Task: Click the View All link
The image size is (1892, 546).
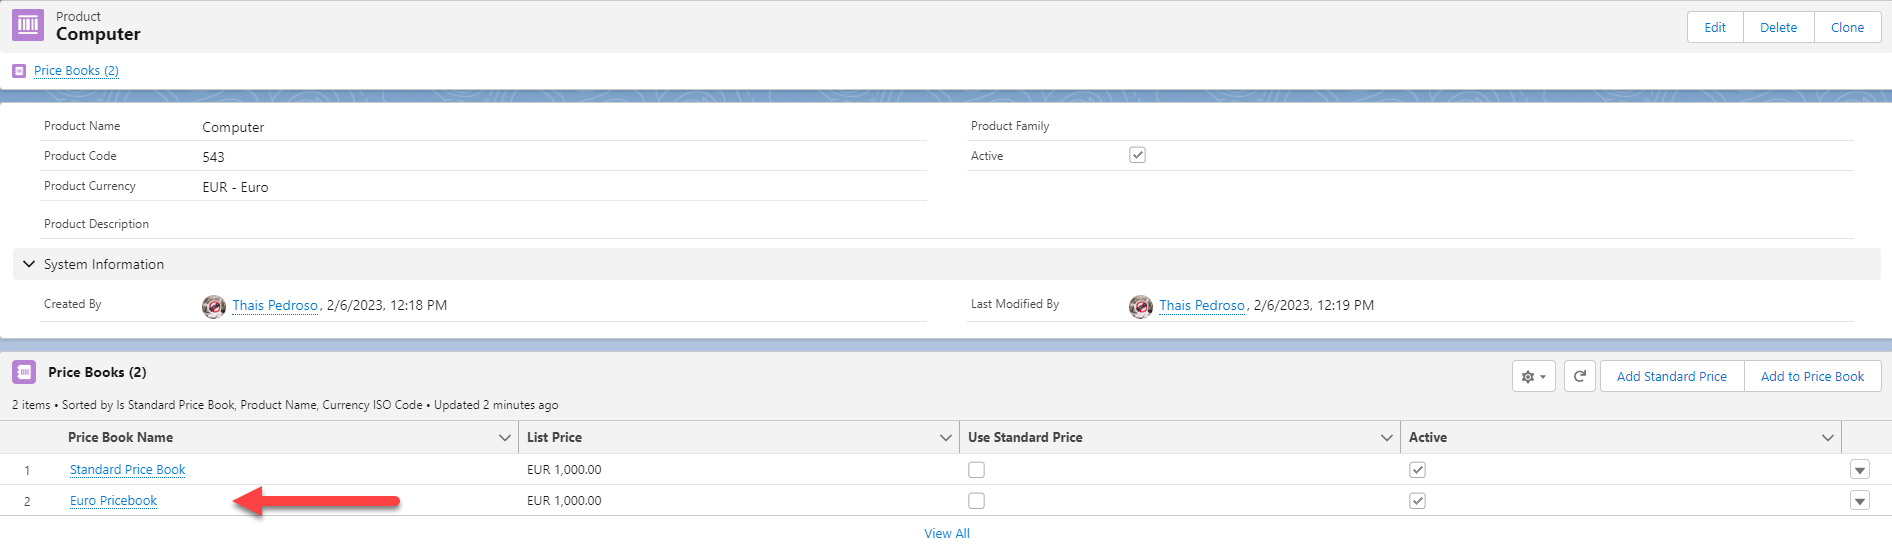Action: click(947, 534)
